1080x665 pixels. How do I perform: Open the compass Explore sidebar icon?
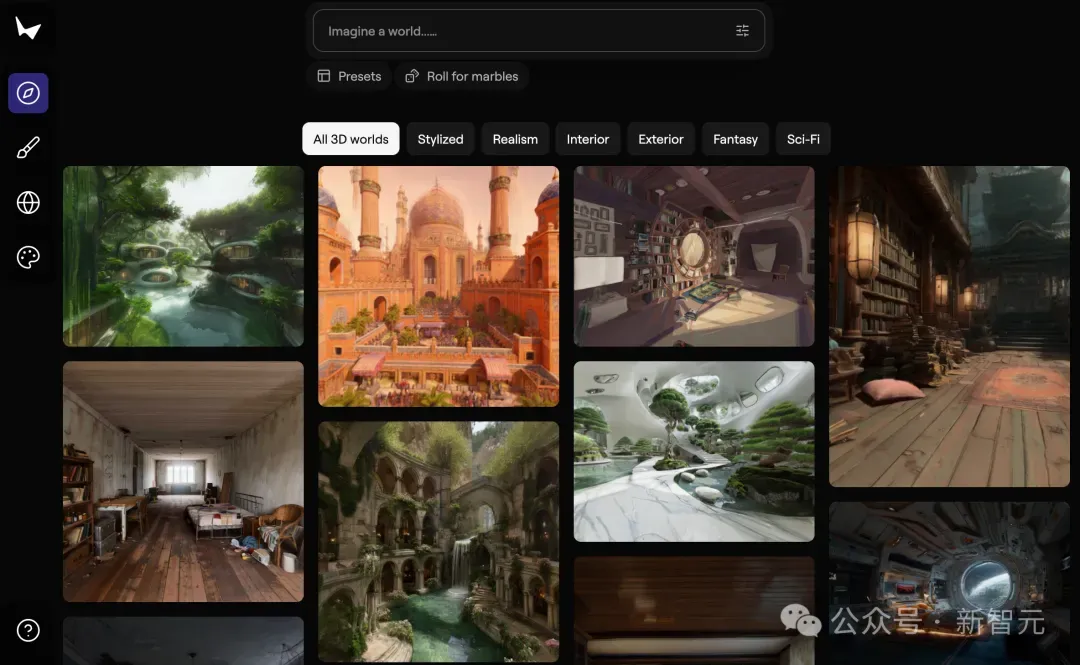pyautogui.click(x=28, y=93)
